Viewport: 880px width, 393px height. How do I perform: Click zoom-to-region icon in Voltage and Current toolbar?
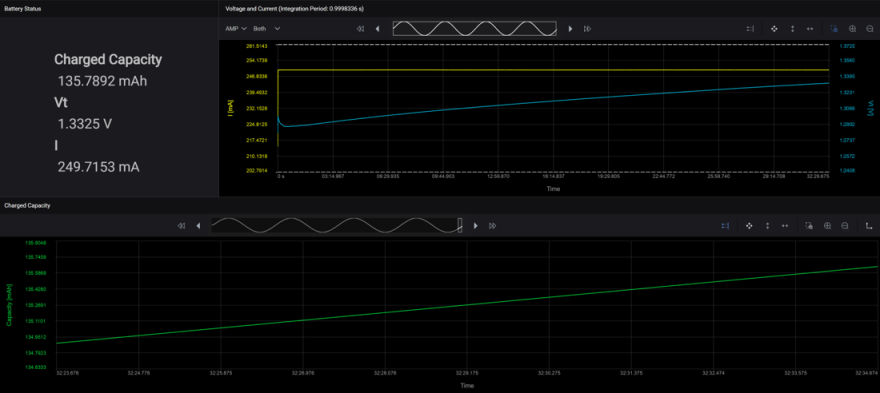[x=834, y=29]
